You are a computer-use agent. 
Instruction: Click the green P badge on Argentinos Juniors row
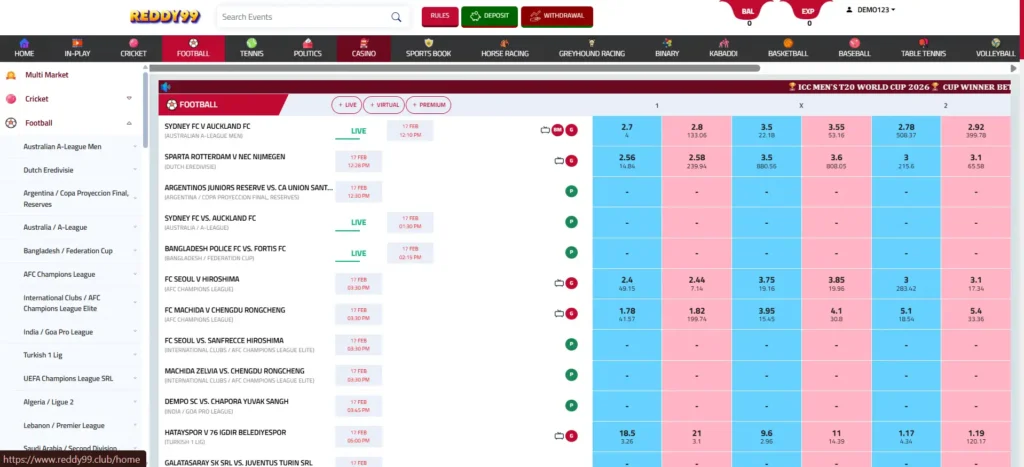pyautogui.click(x=571, y=191)
